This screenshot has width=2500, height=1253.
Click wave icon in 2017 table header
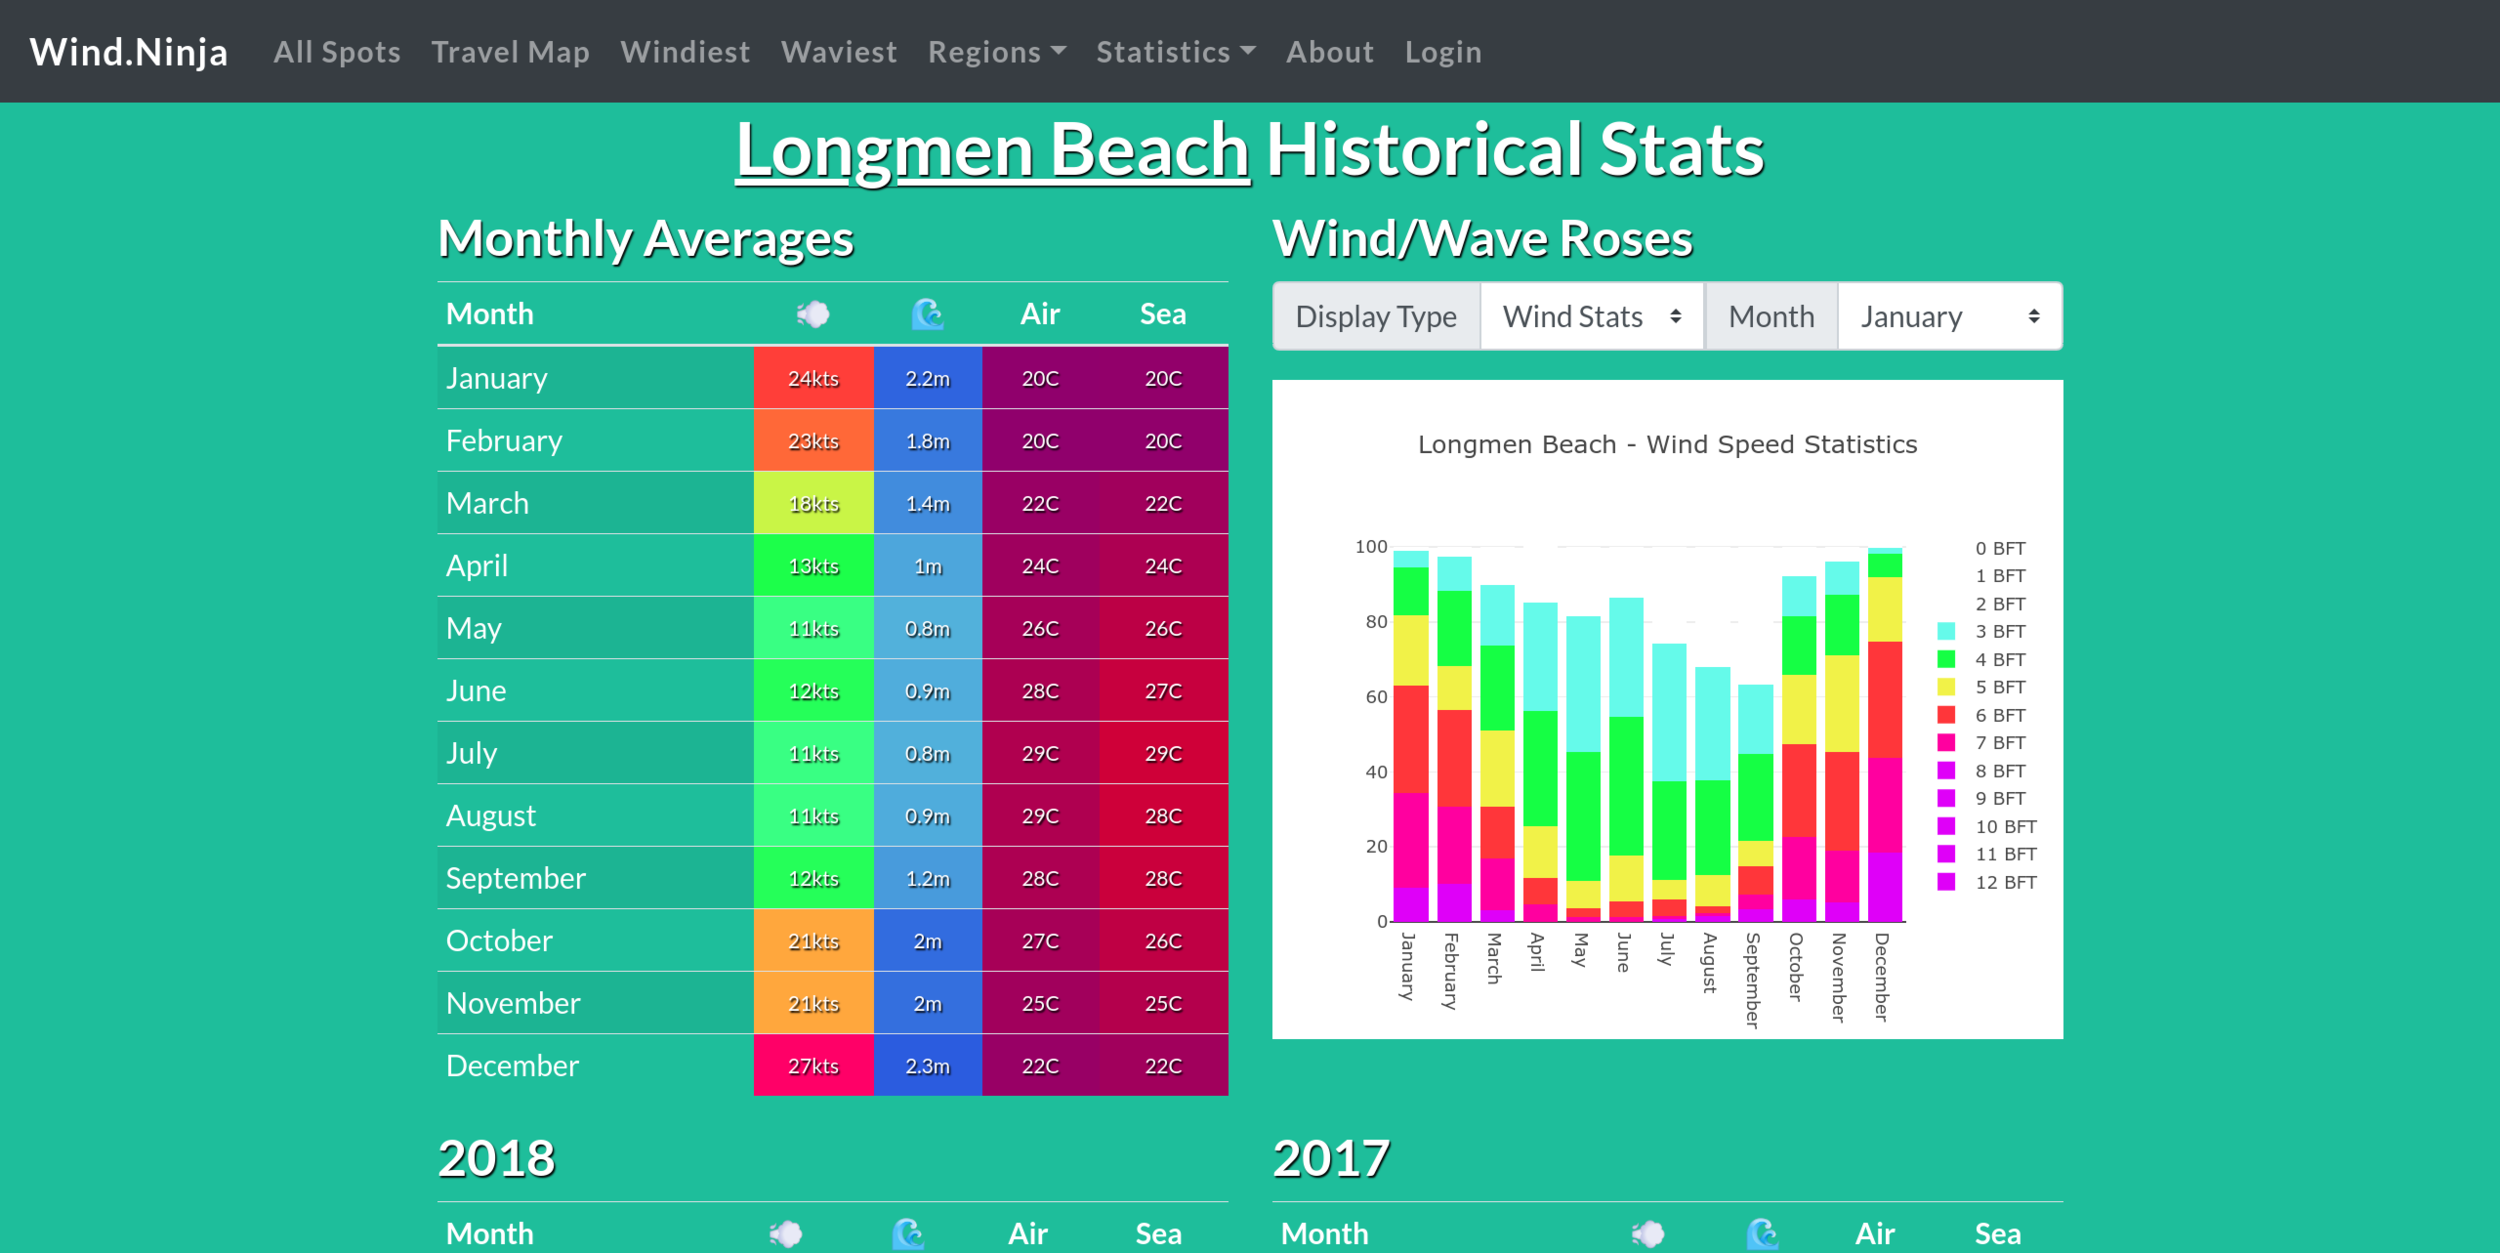[1762, 1233]
